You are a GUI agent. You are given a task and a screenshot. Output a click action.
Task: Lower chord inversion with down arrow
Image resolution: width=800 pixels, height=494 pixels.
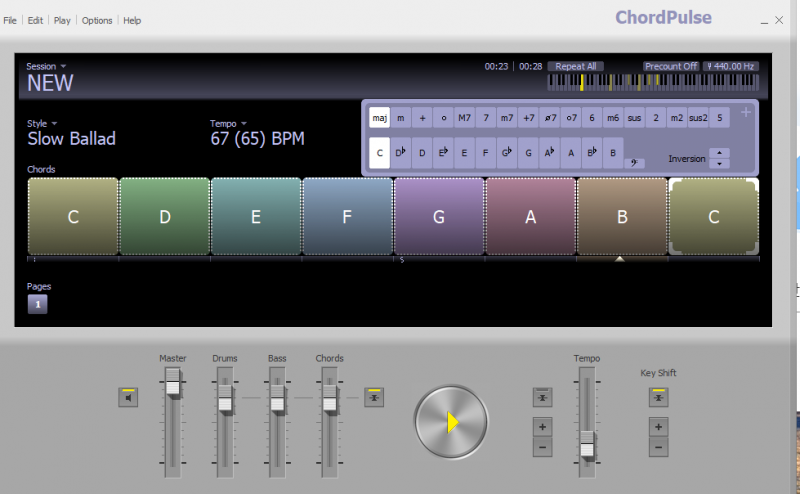[x=719, y=163]
